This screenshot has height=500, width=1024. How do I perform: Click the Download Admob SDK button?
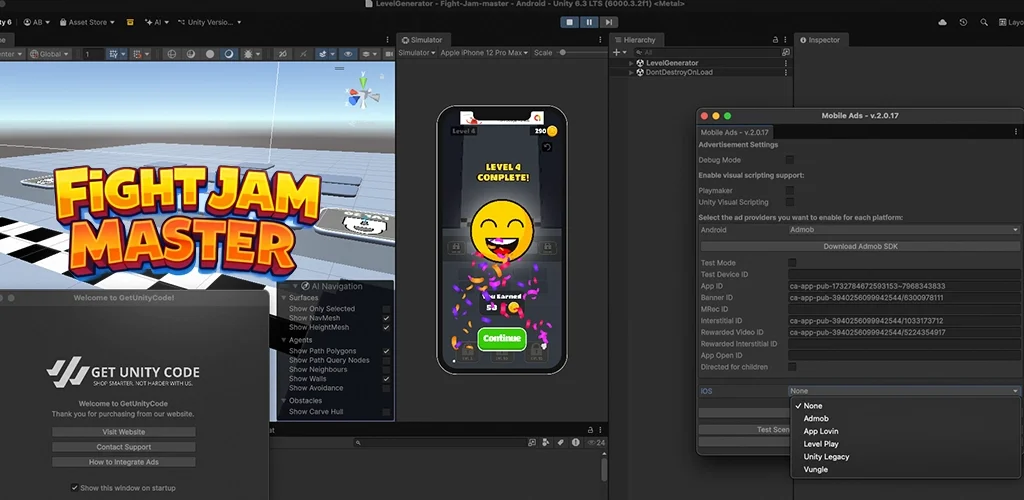[x=859, y=247]
